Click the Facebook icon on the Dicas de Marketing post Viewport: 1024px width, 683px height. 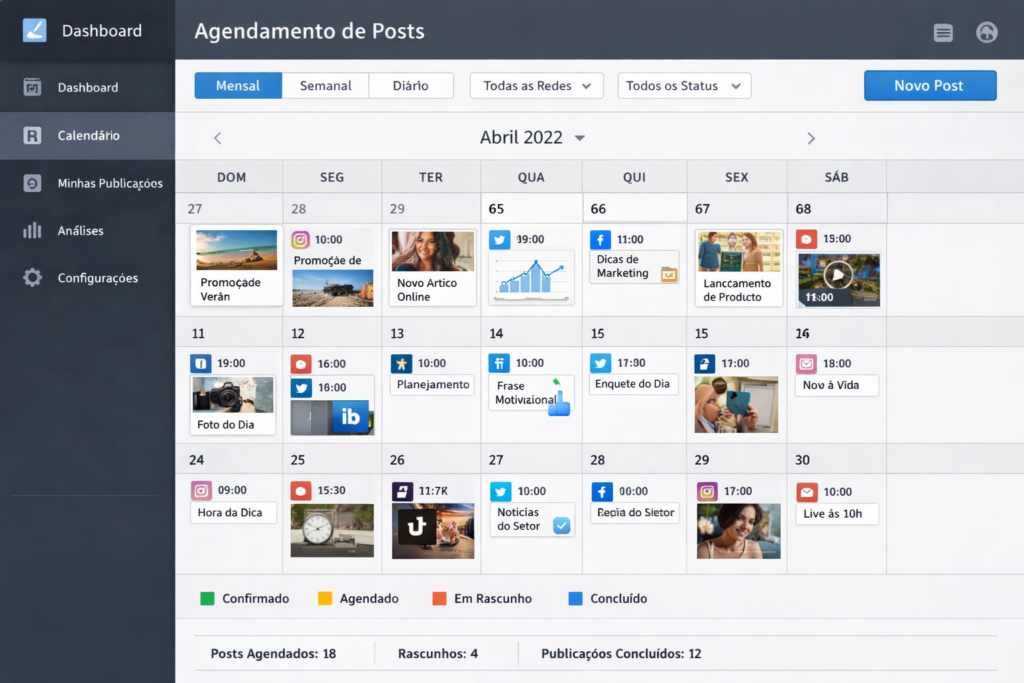click(x=601, y=239)
